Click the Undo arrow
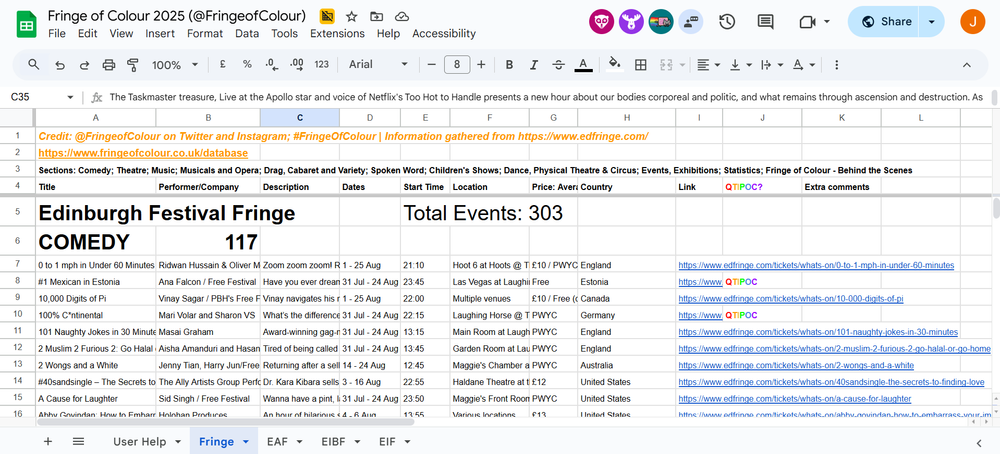1000x454 pixels. click(60, 64)
